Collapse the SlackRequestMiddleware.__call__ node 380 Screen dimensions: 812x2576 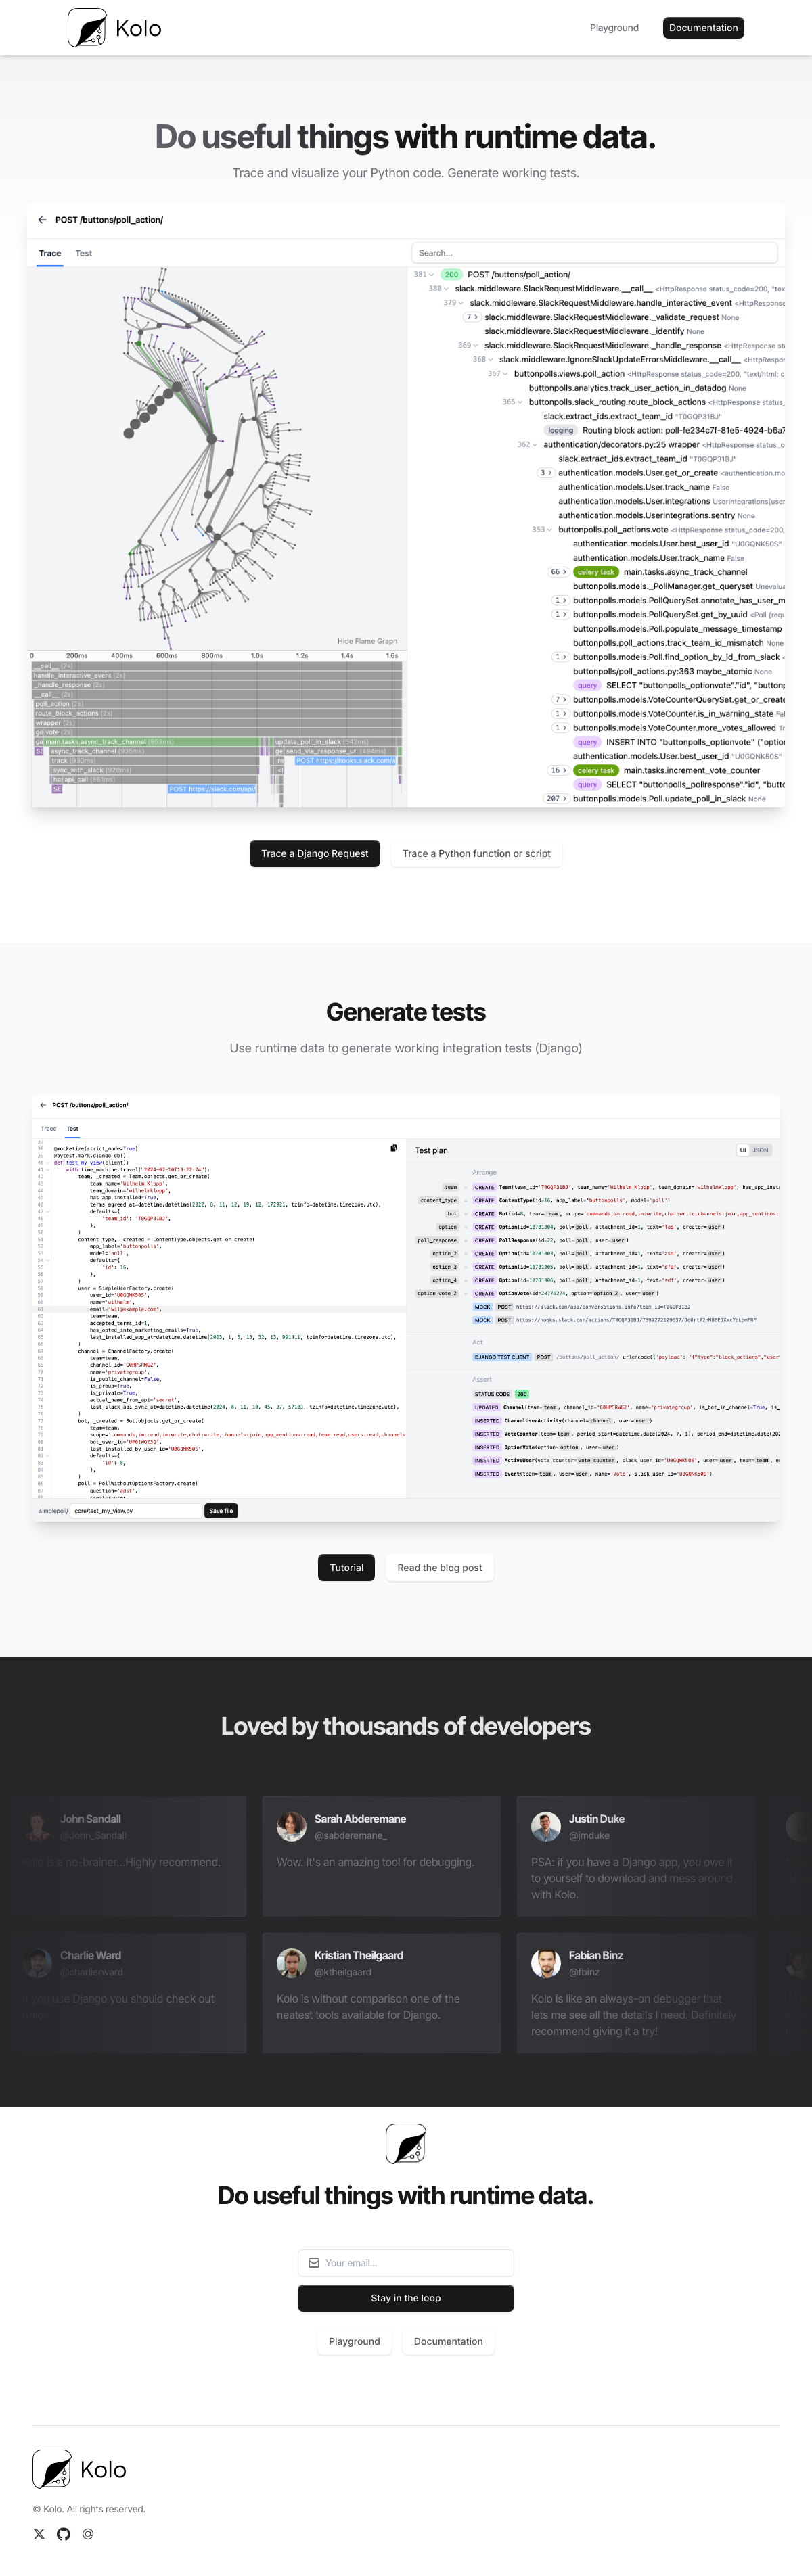(439, 289)
